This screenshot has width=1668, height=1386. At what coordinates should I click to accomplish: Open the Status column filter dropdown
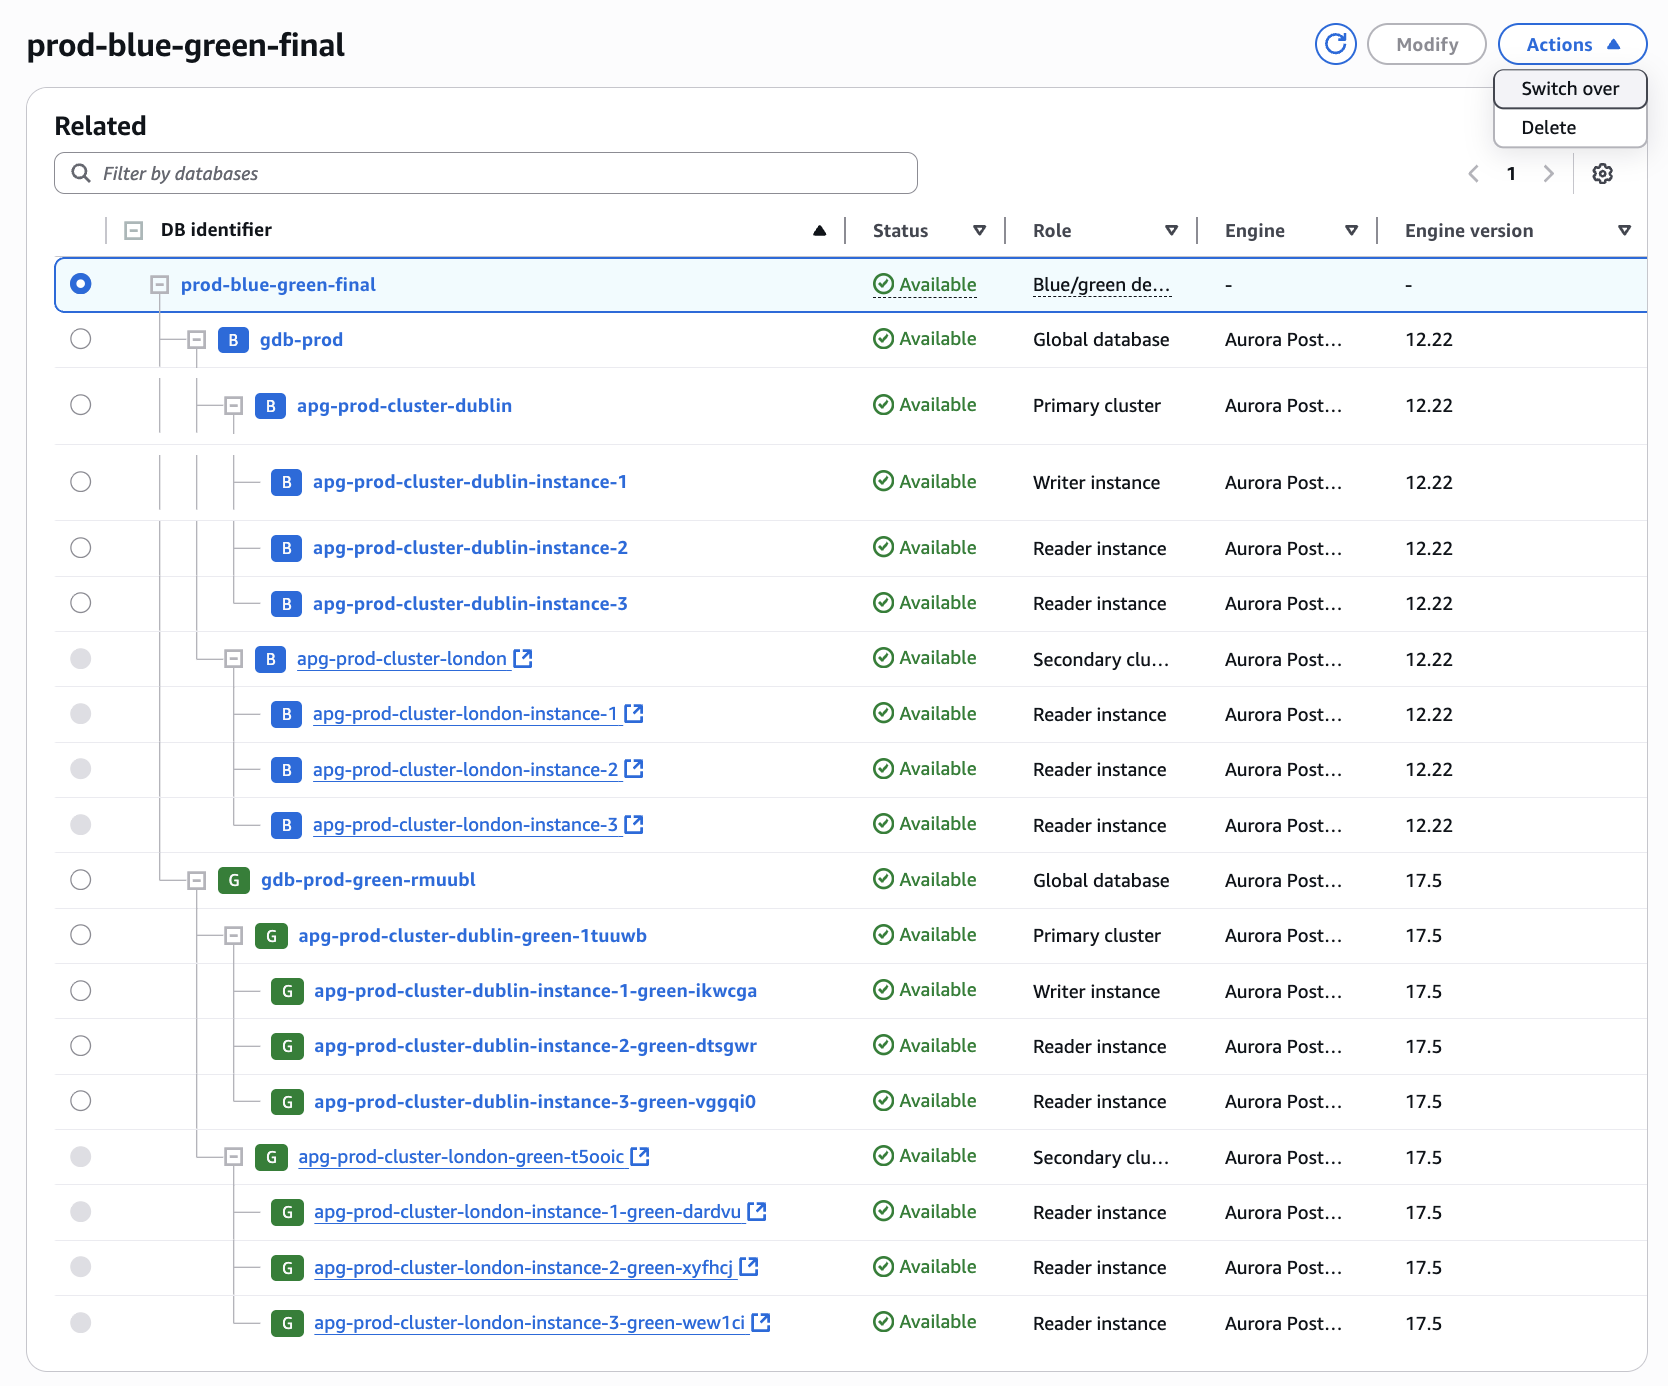pos(979,231)
